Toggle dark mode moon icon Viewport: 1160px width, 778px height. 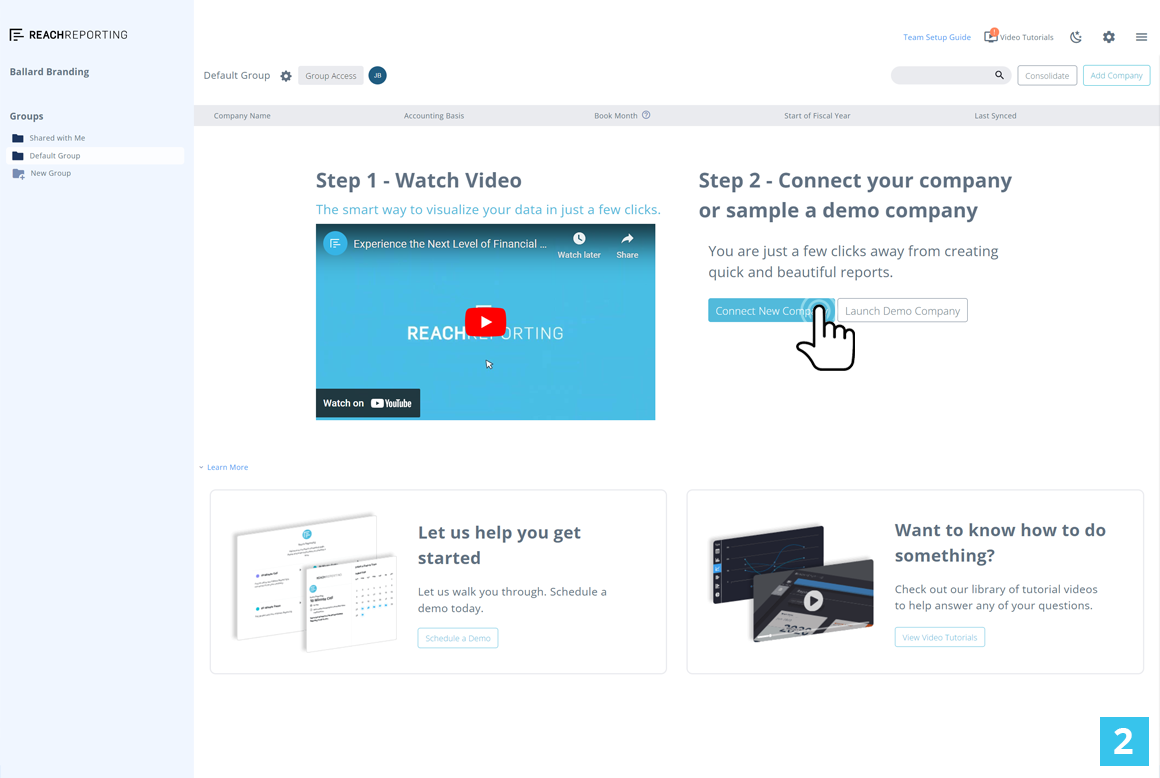tap(1076, 37)
